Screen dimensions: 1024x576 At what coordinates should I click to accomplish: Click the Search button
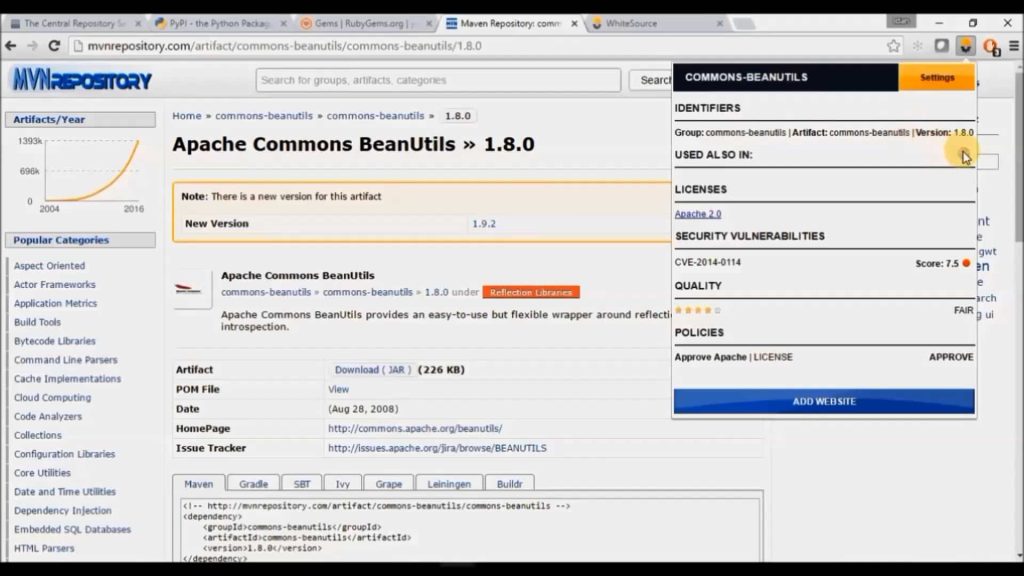[x=653, y=80]
